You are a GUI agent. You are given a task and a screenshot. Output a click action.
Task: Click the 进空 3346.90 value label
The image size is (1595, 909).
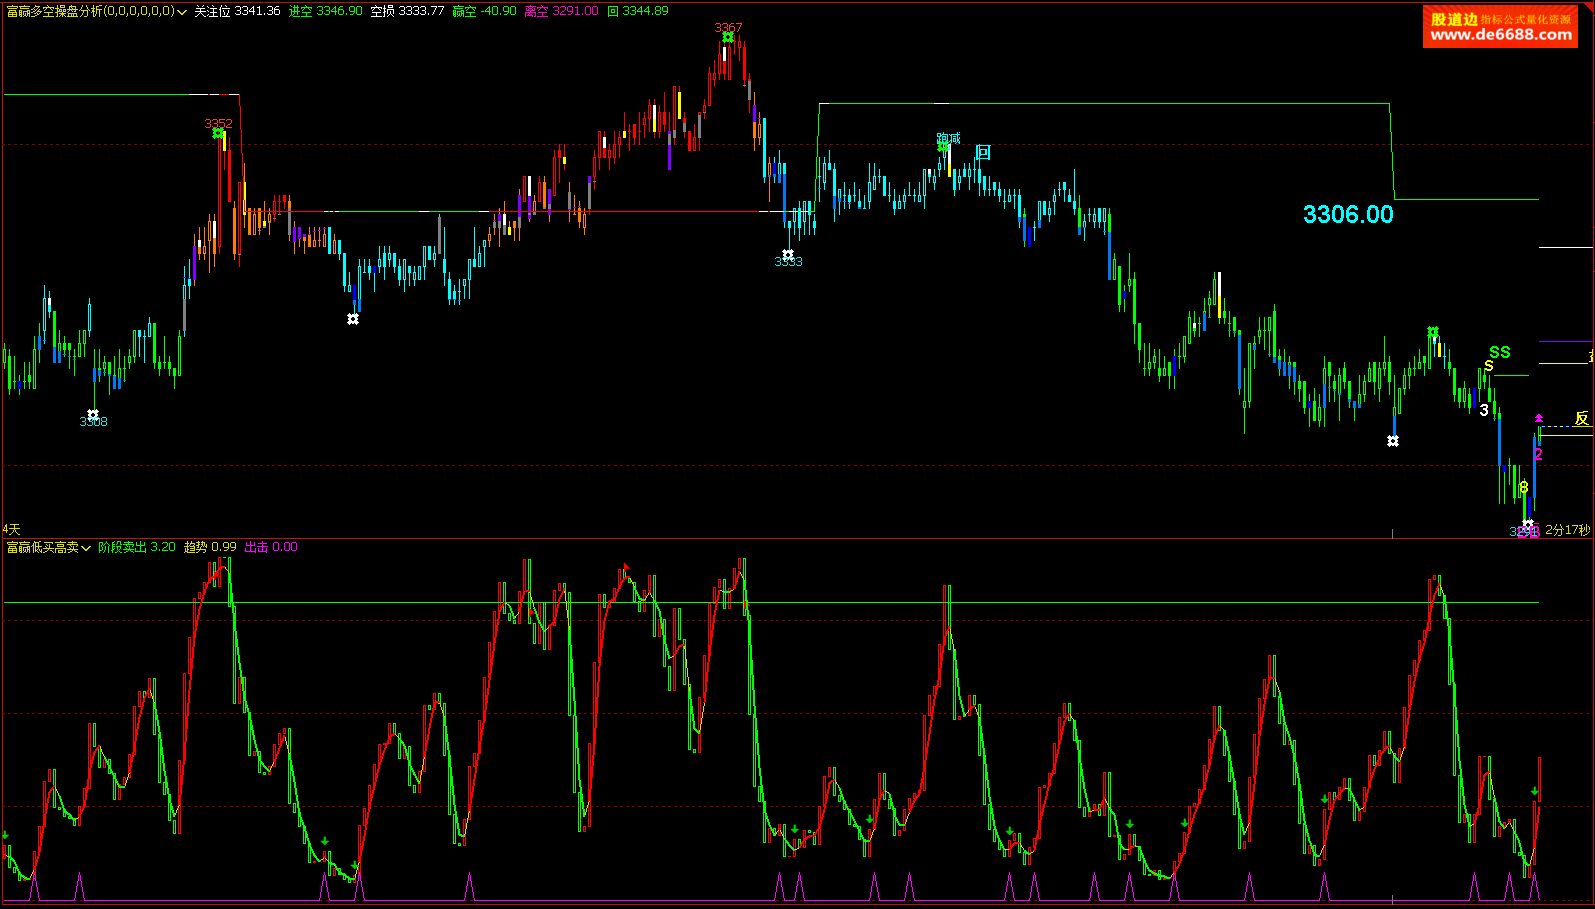point(325,11)
